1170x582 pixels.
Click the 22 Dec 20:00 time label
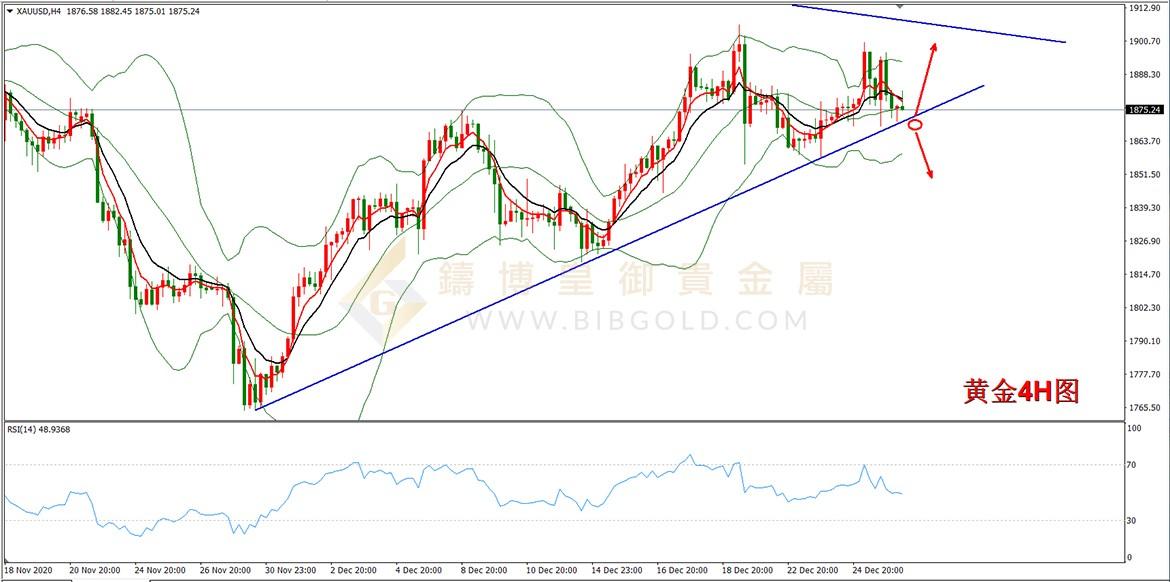(x=813, y=570)
